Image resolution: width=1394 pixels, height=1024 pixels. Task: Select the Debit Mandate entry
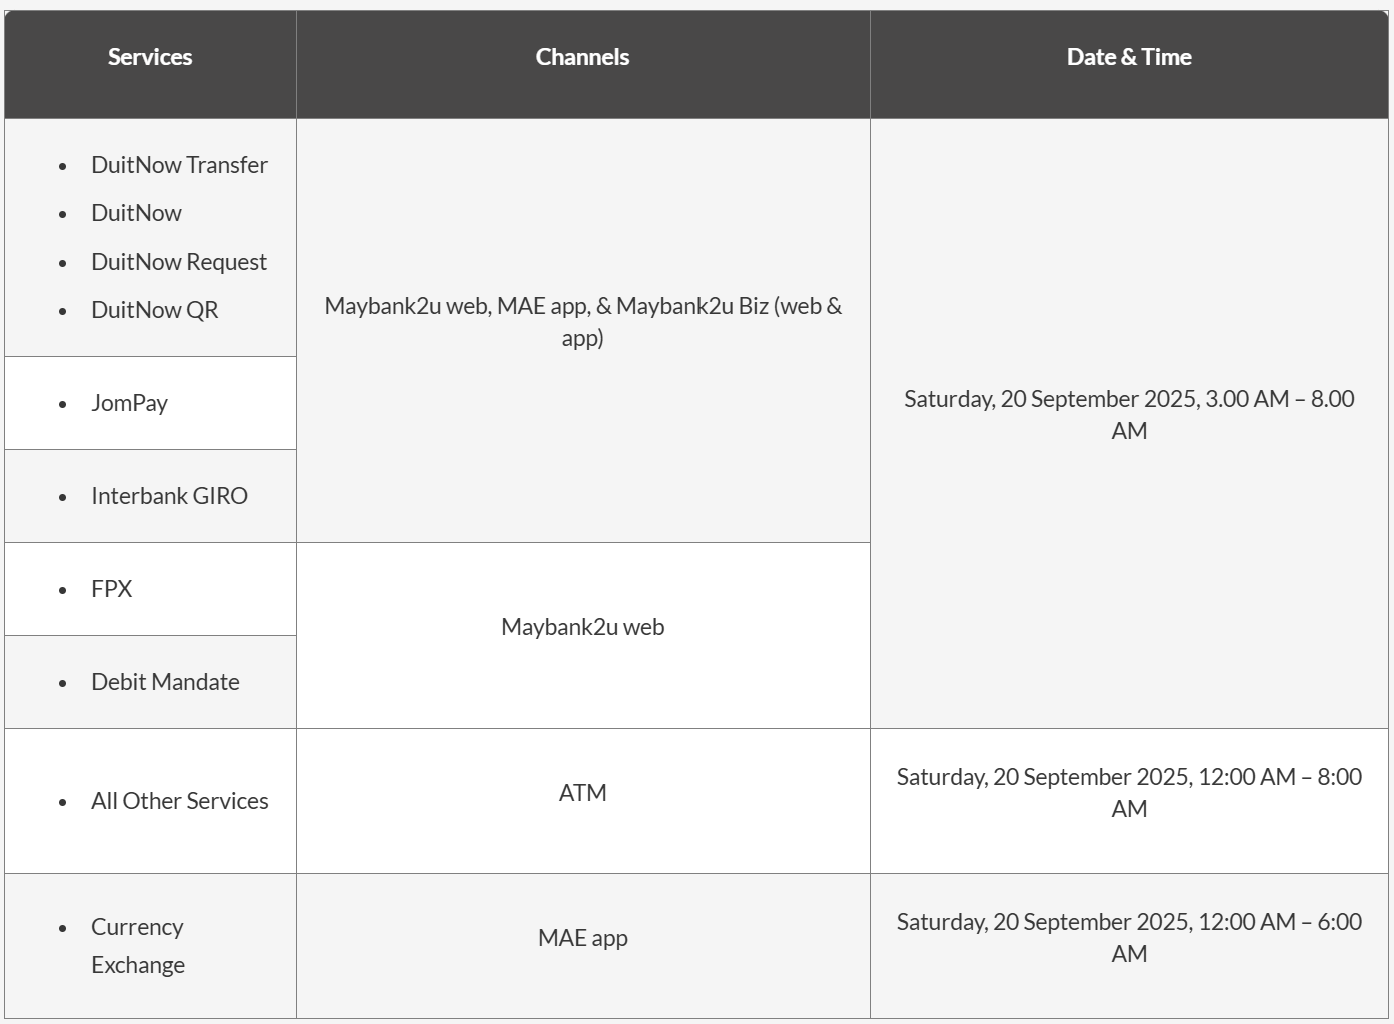pos(165,682)
